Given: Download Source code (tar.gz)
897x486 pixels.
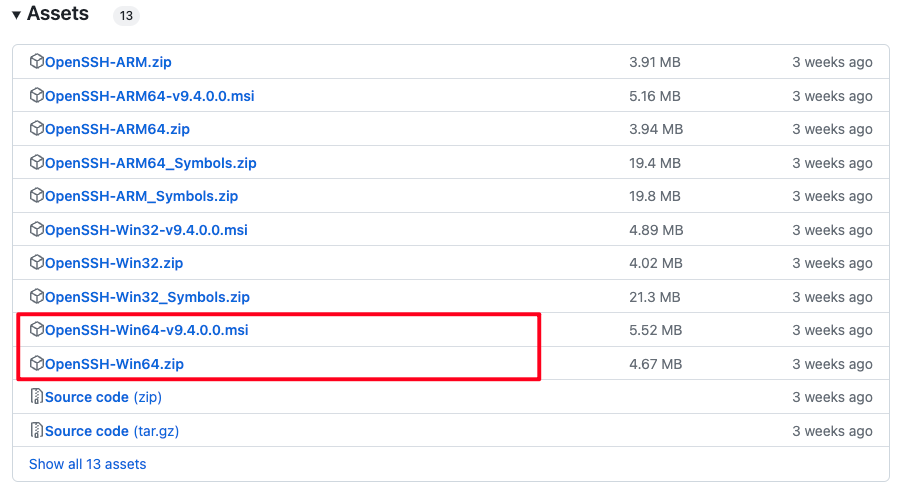Looking at the screenshot, I should point(112,431).
